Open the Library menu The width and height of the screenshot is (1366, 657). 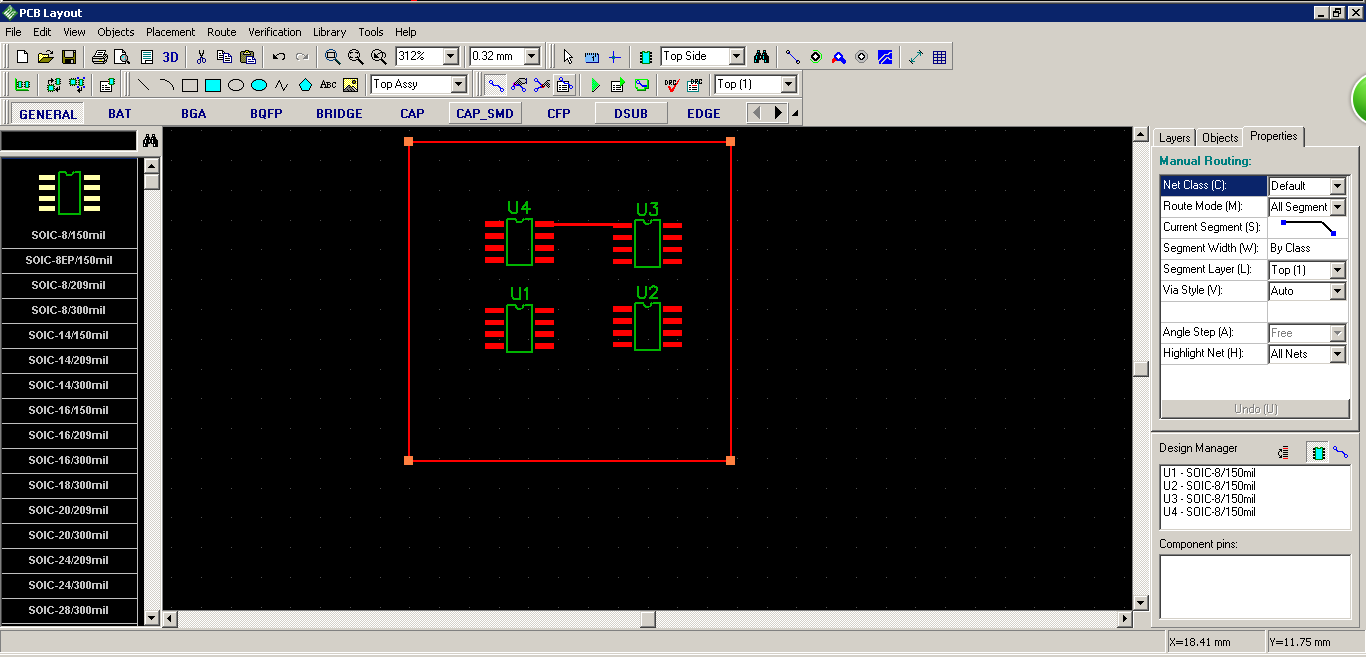[x=329, y=32]
